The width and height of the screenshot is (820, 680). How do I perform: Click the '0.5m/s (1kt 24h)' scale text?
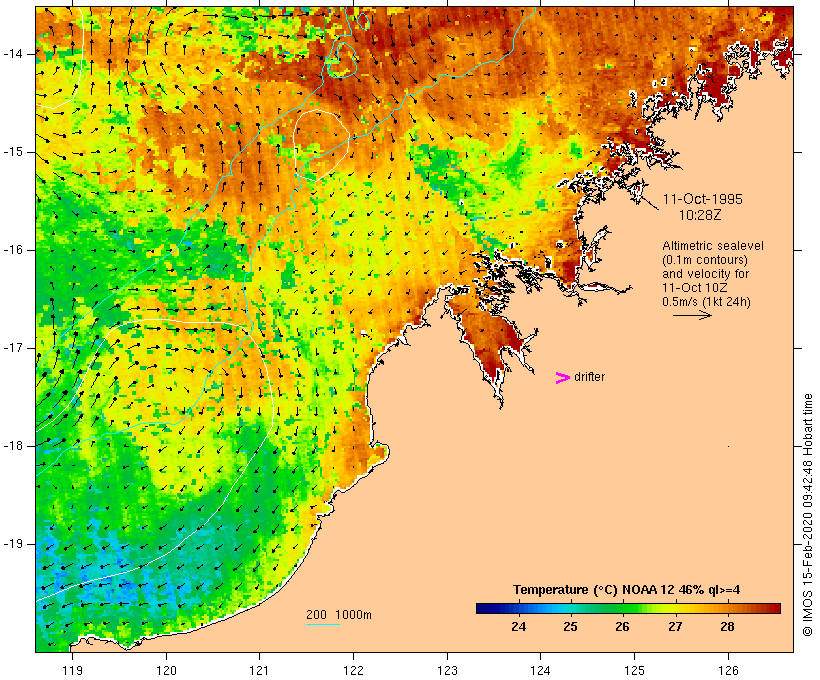[707, 302]
